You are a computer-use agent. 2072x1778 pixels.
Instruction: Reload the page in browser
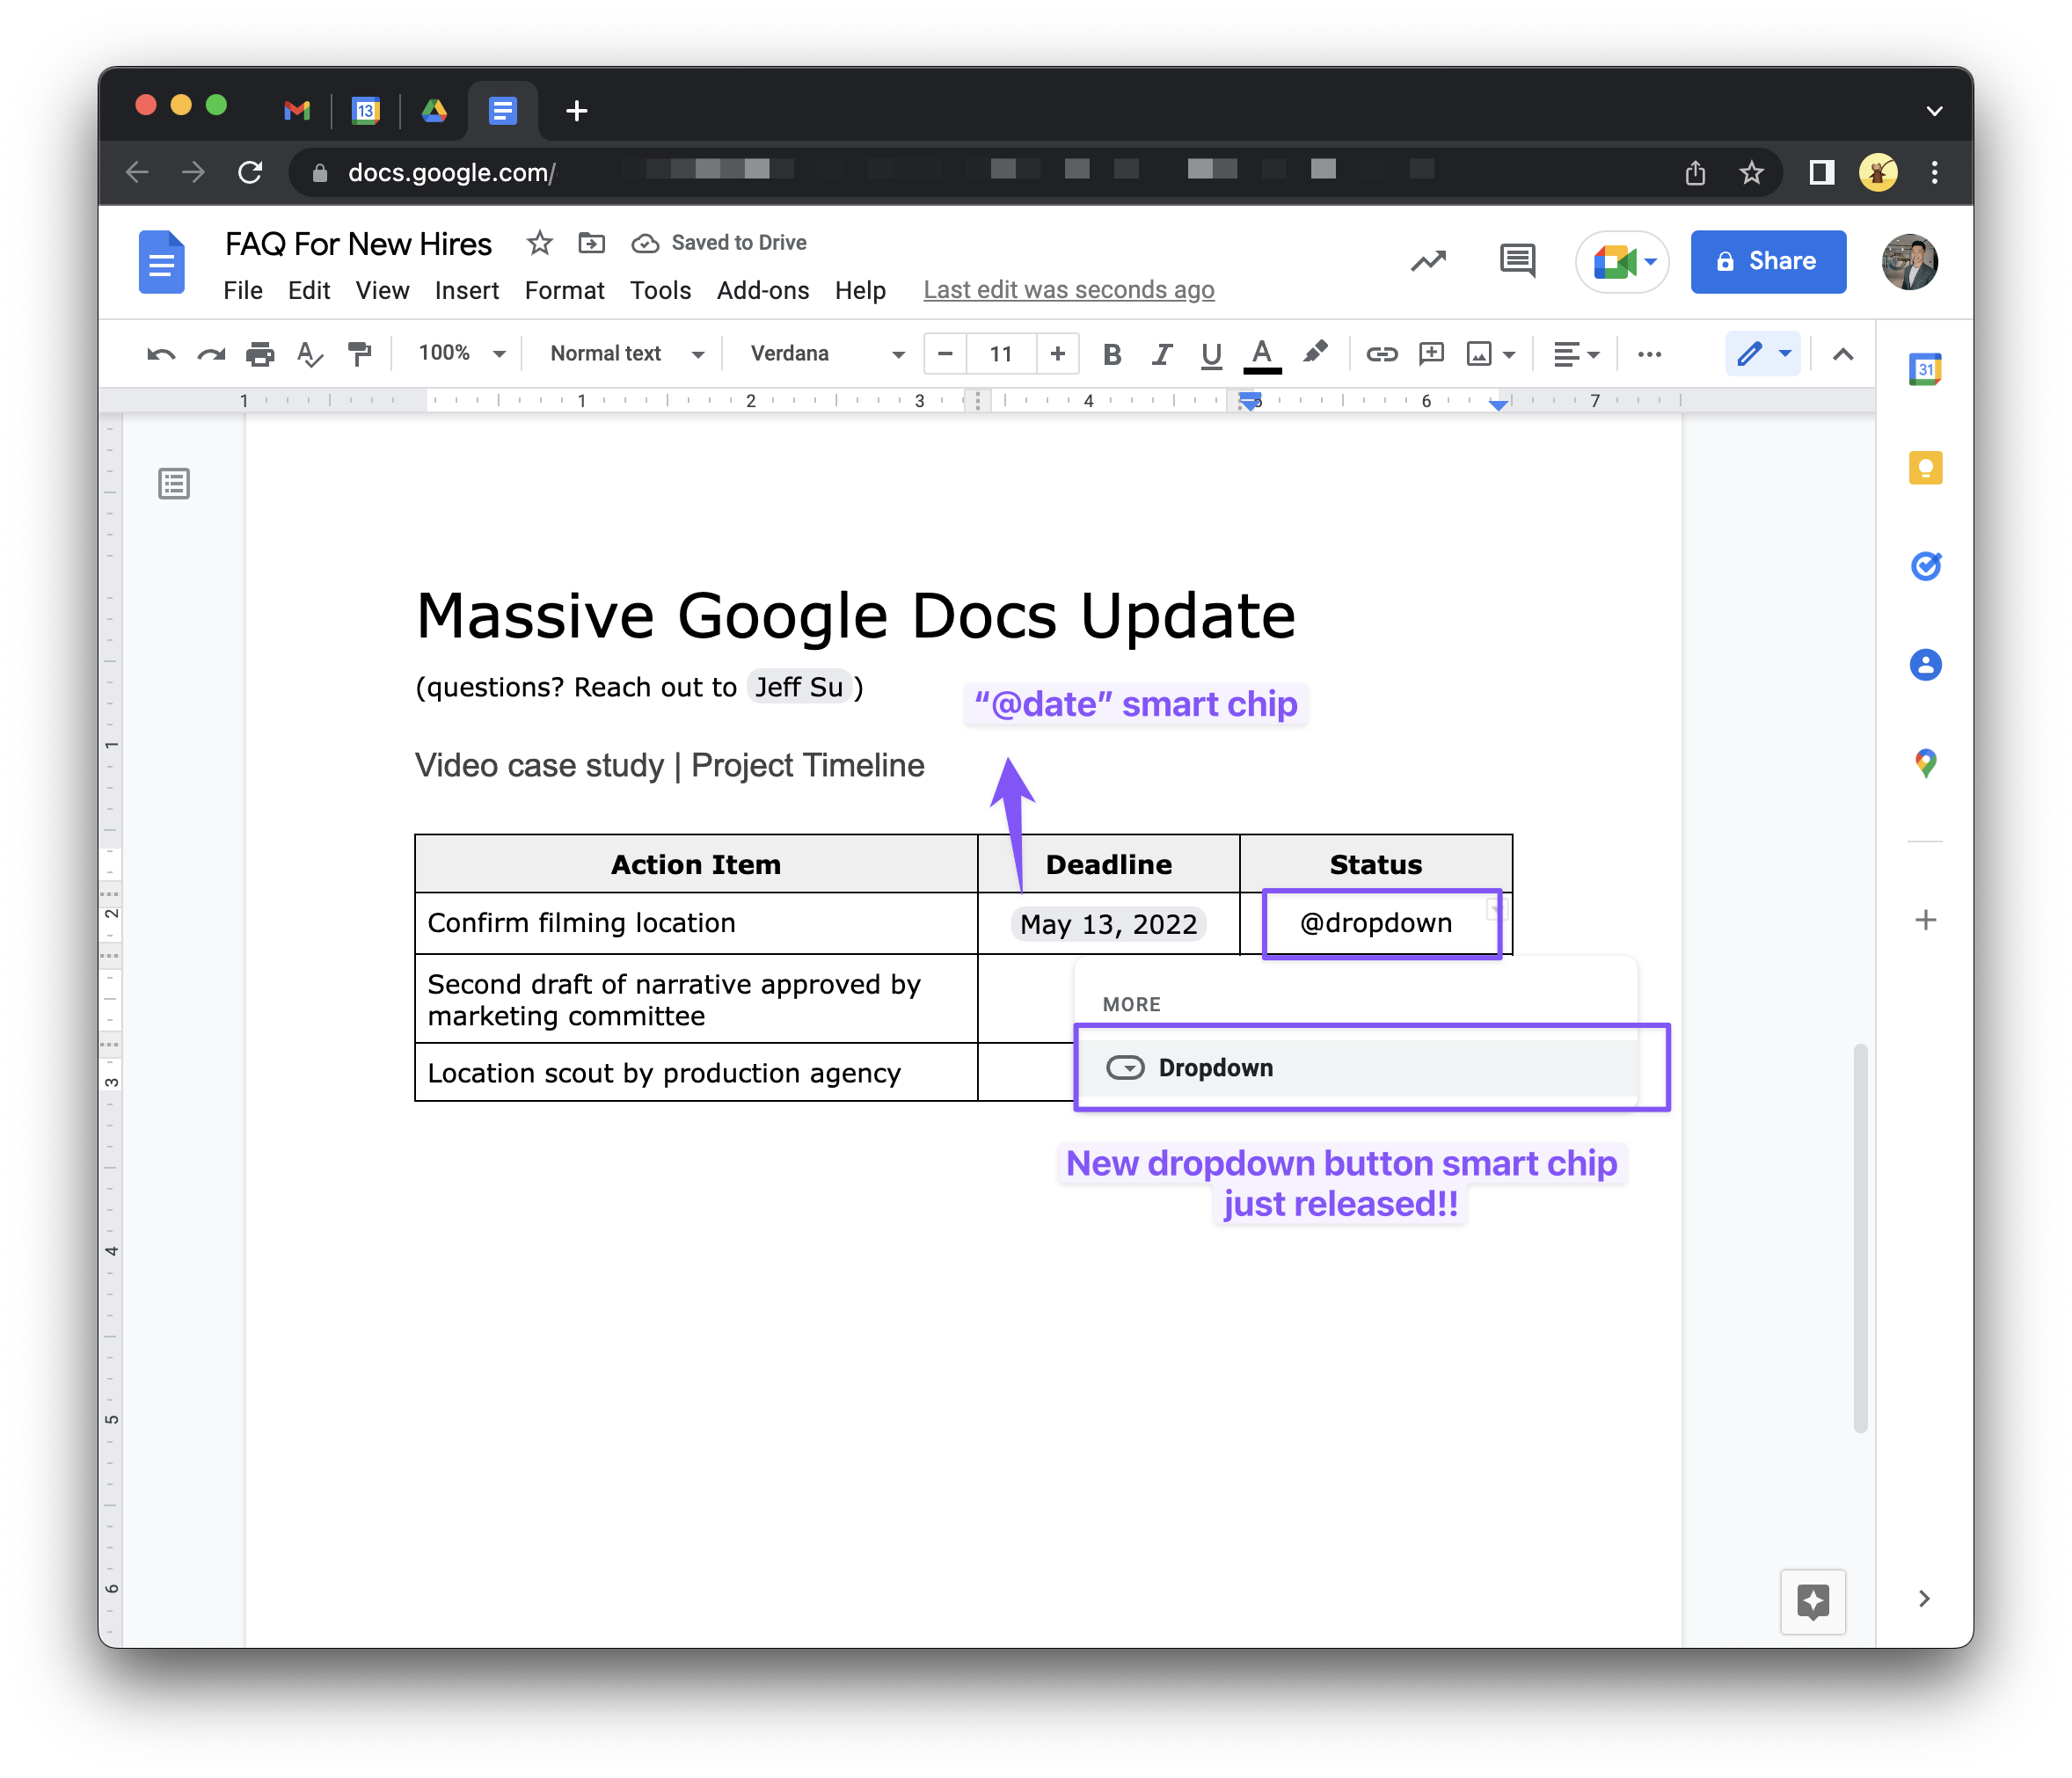pyautogui.click(x=250, y=172)
